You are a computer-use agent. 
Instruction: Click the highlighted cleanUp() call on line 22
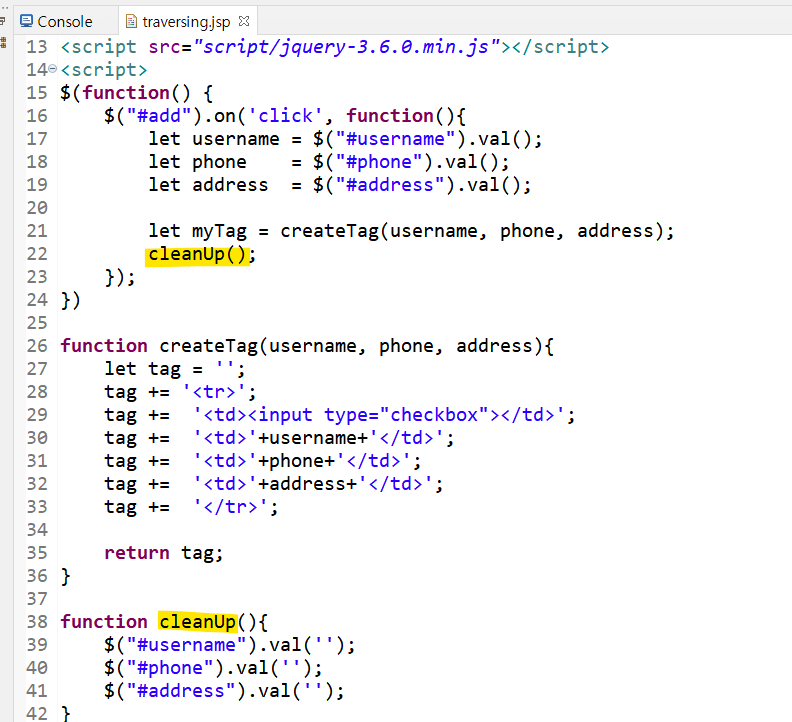[x=197, y=254]
